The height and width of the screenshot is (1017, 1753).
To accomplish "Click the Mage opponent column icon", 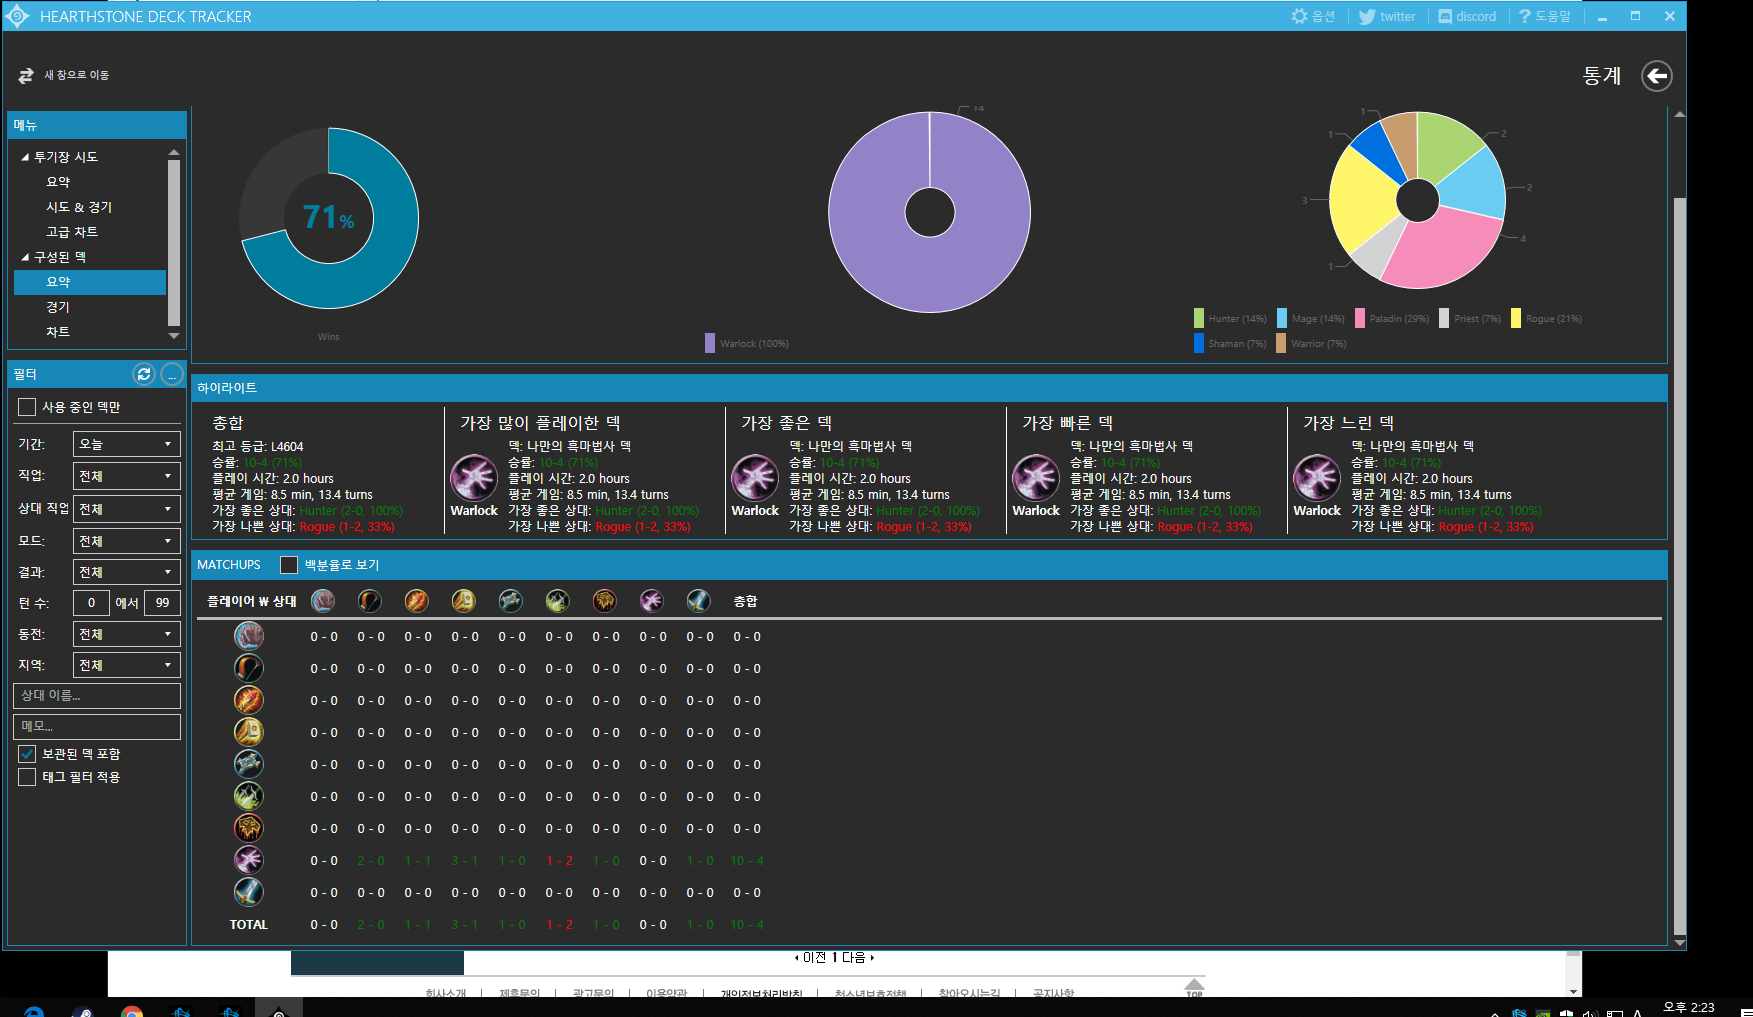I will (417, 600).
